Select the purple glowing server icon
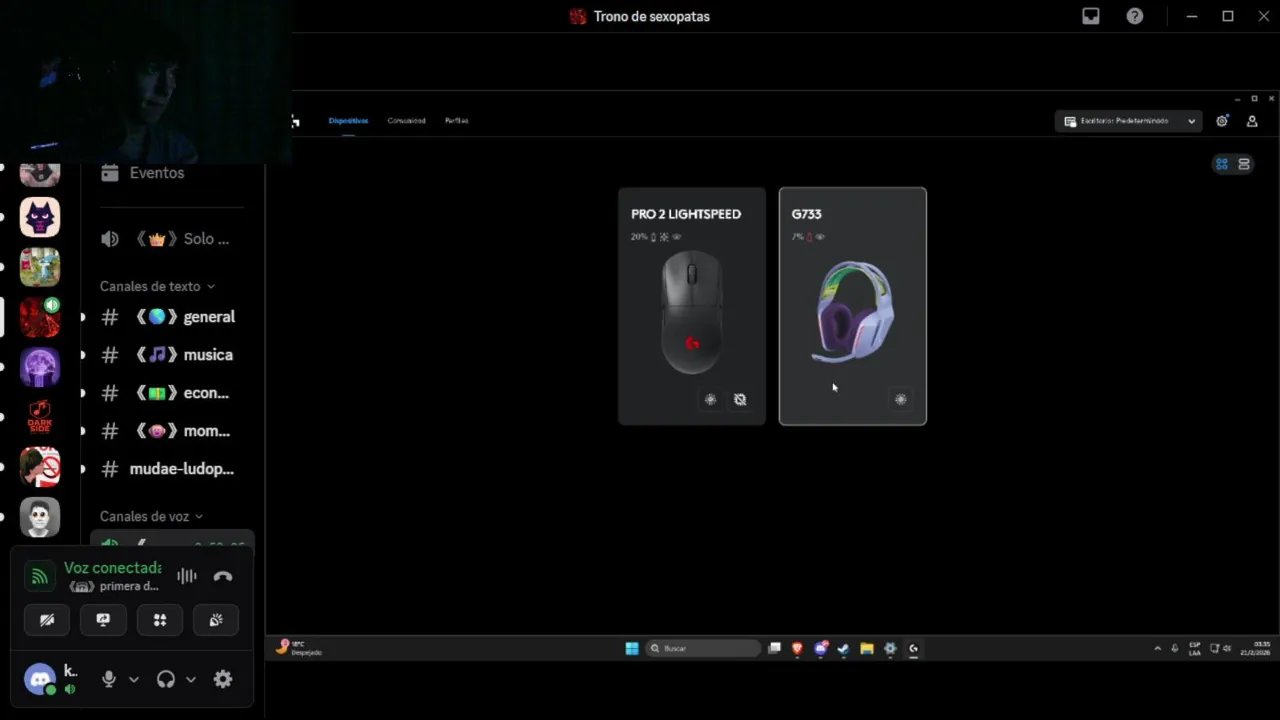The height and width of the screenshot is (720, 1280). (x=40, y=367)
